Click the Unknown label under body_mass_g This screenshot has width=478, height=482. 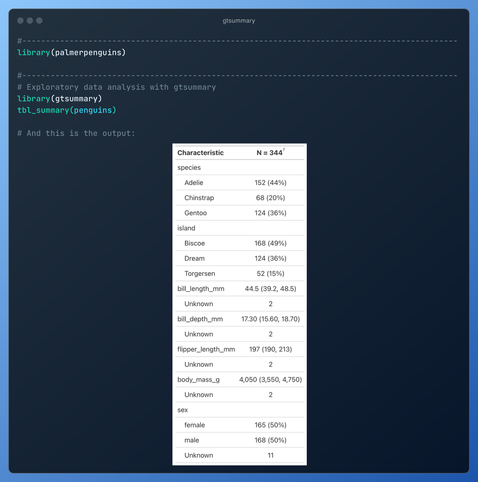tap(199, 395)
